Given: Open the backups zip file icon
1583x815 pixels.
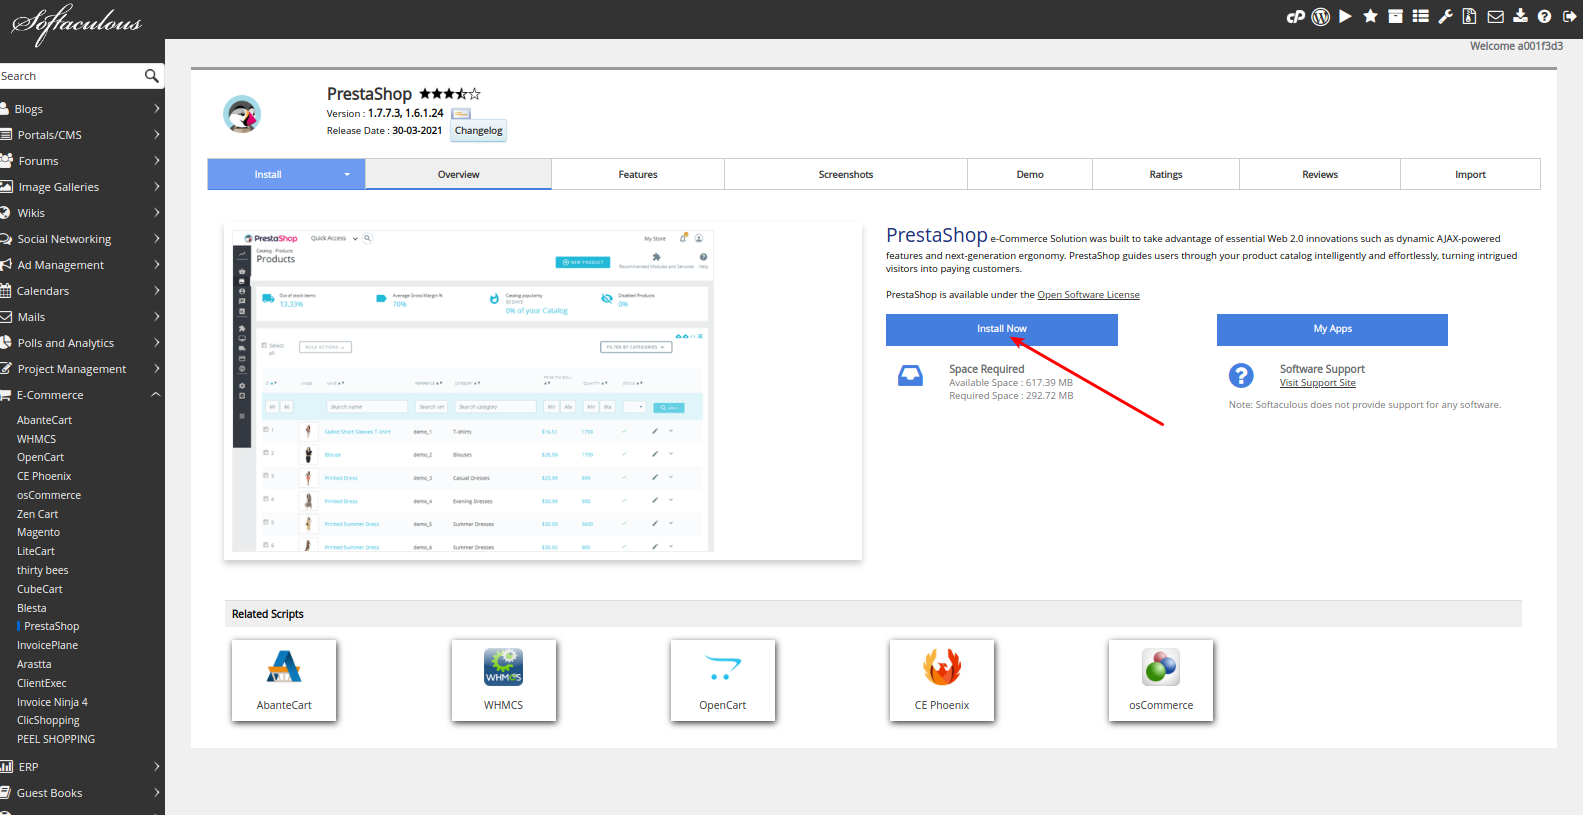Looking at the screenshot, I should tap(1469, 16).
